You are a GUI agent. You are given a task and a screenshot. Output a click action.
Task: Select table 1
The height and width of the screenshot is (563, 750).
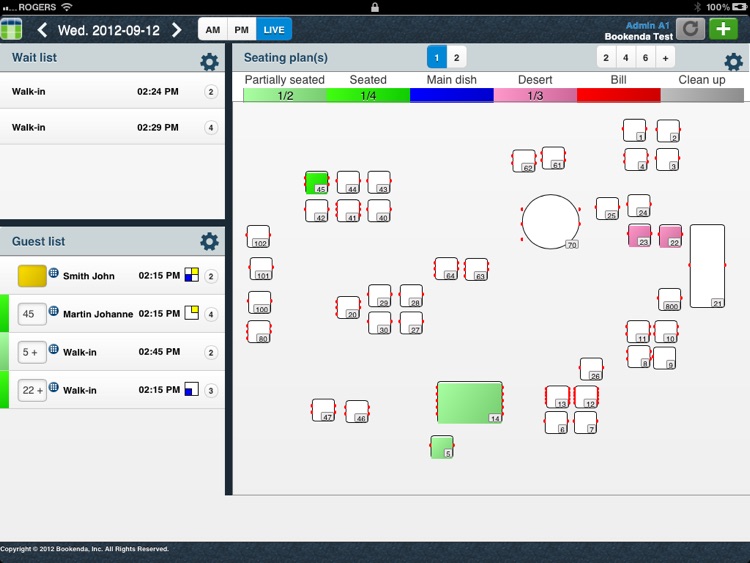[x=635, y=130]
